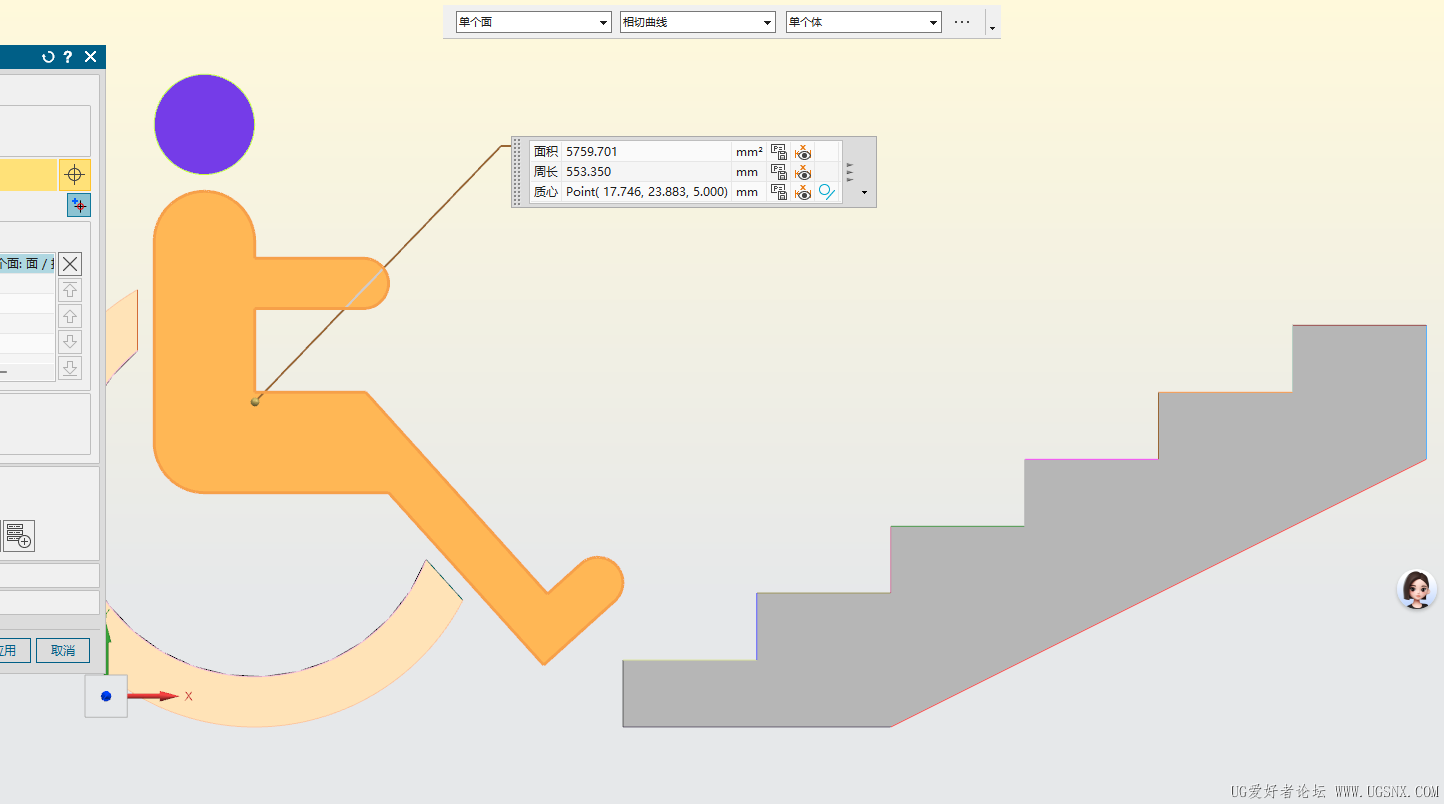Screen dimensions: 1444x804
Task: Toggle visibility of the 质心 measurement
Action: click(803, 192)
